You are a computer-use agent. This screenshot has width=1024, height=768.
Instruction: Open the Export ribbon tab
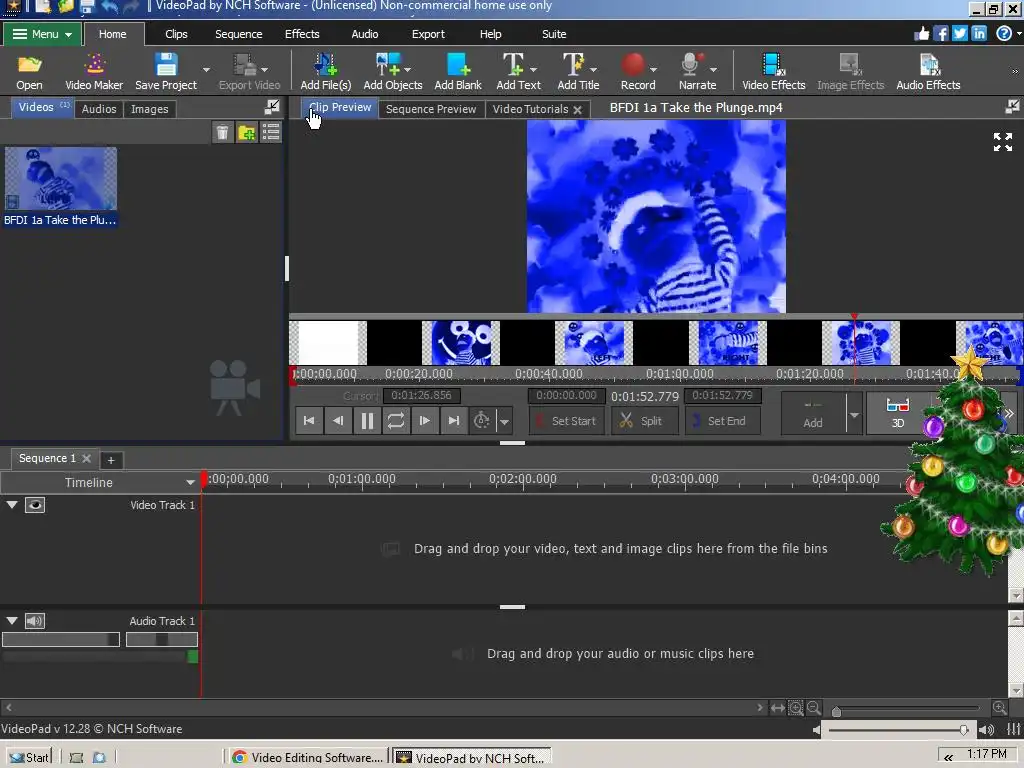pyautogui.click(x=428, y=34)
